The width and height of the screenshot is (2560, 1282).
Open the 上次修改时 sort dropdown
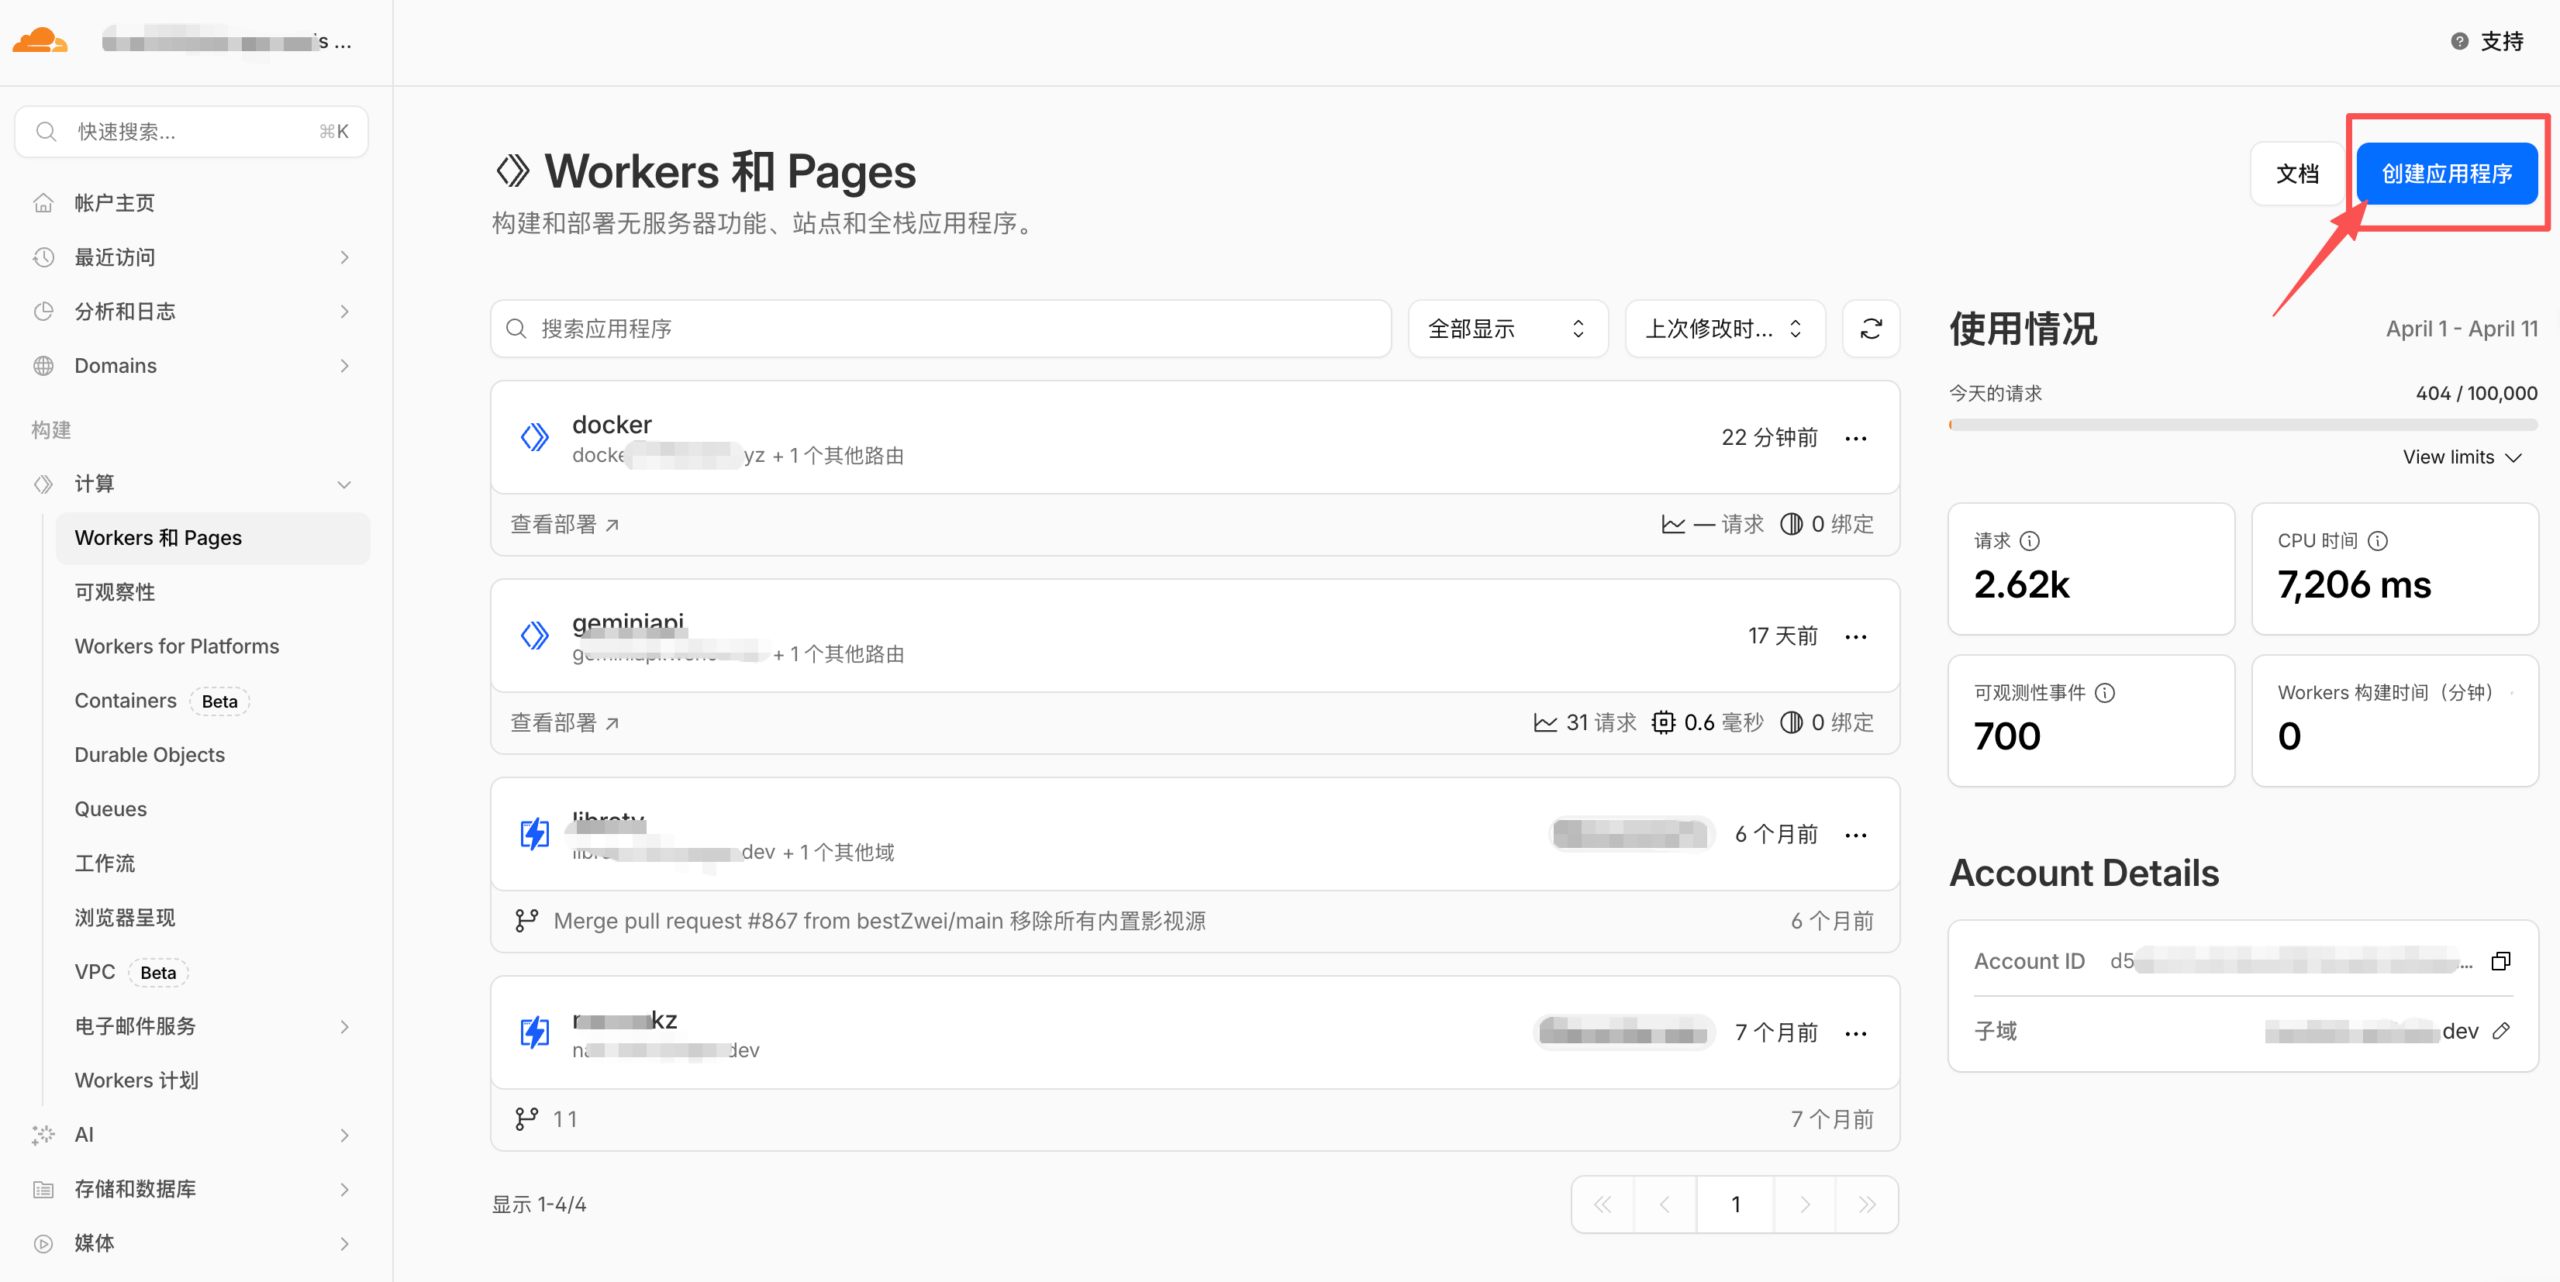pos(1724,329)
